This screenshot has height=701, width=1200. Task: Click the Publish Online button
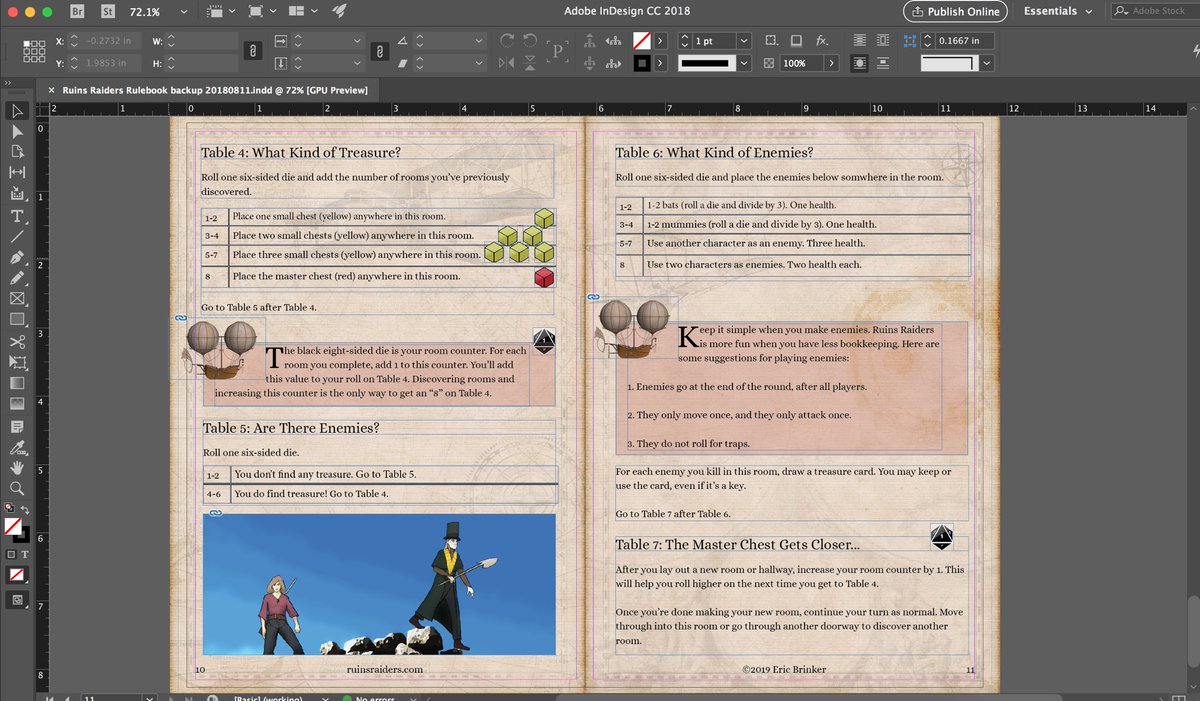(x=955, y=11)
